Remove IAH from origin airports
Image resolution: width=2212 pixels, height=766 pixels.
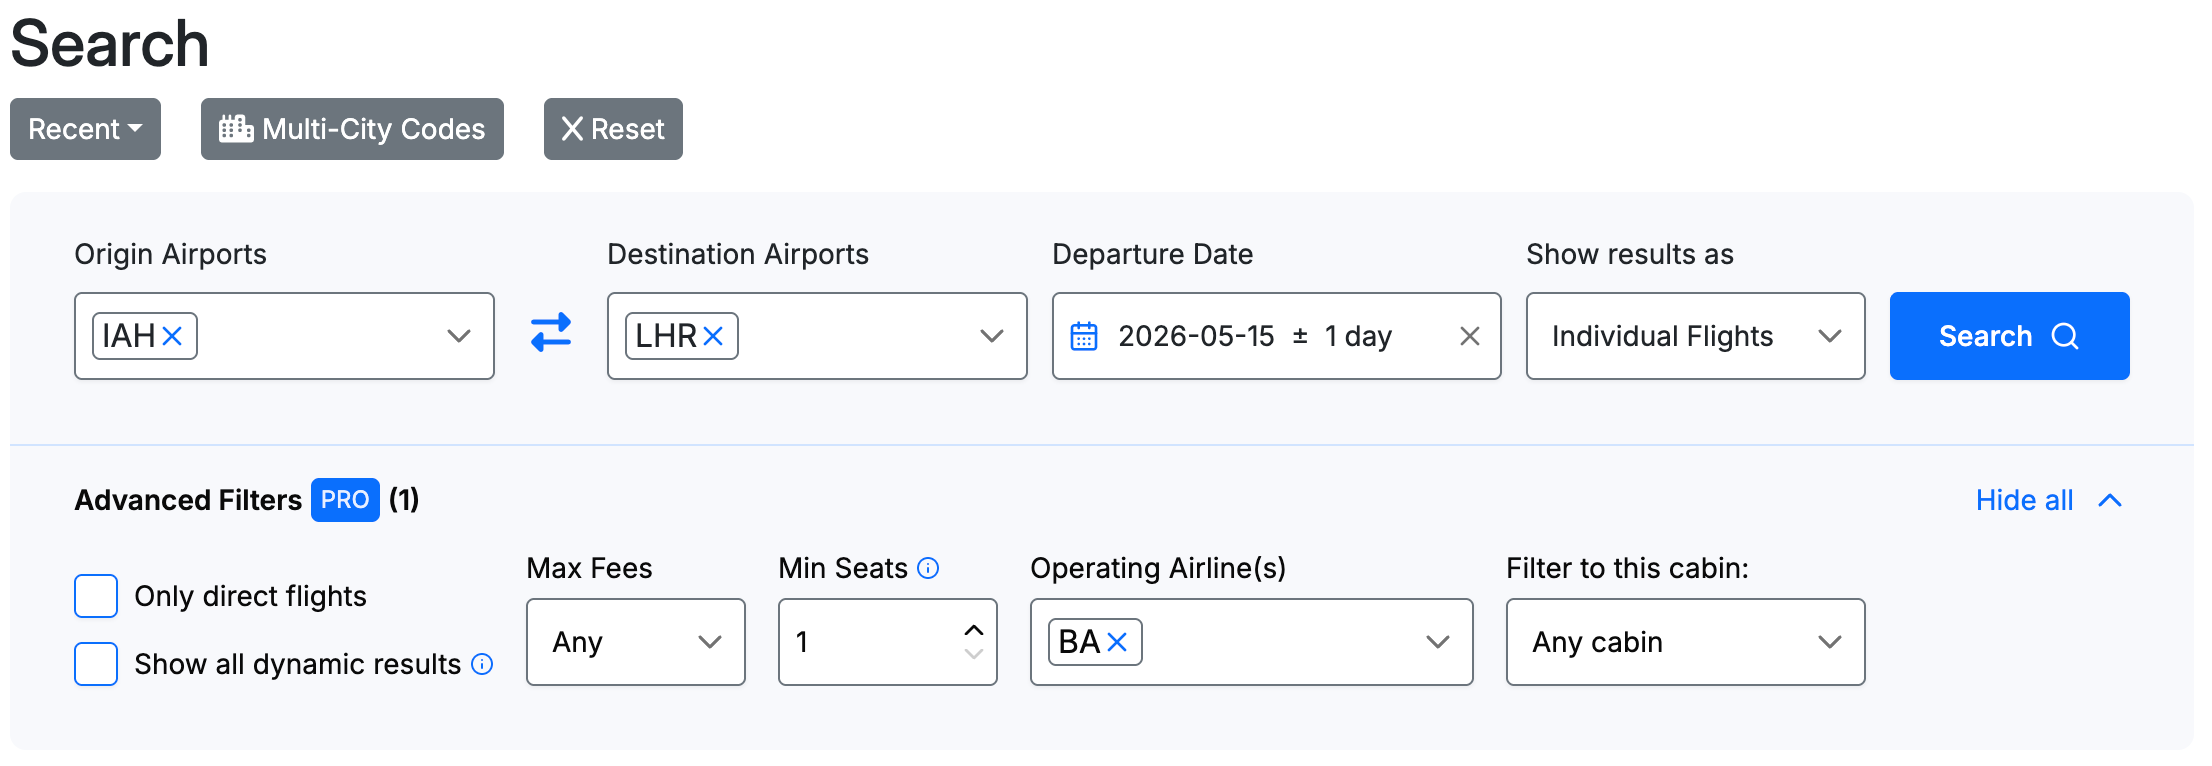(172, 336)
